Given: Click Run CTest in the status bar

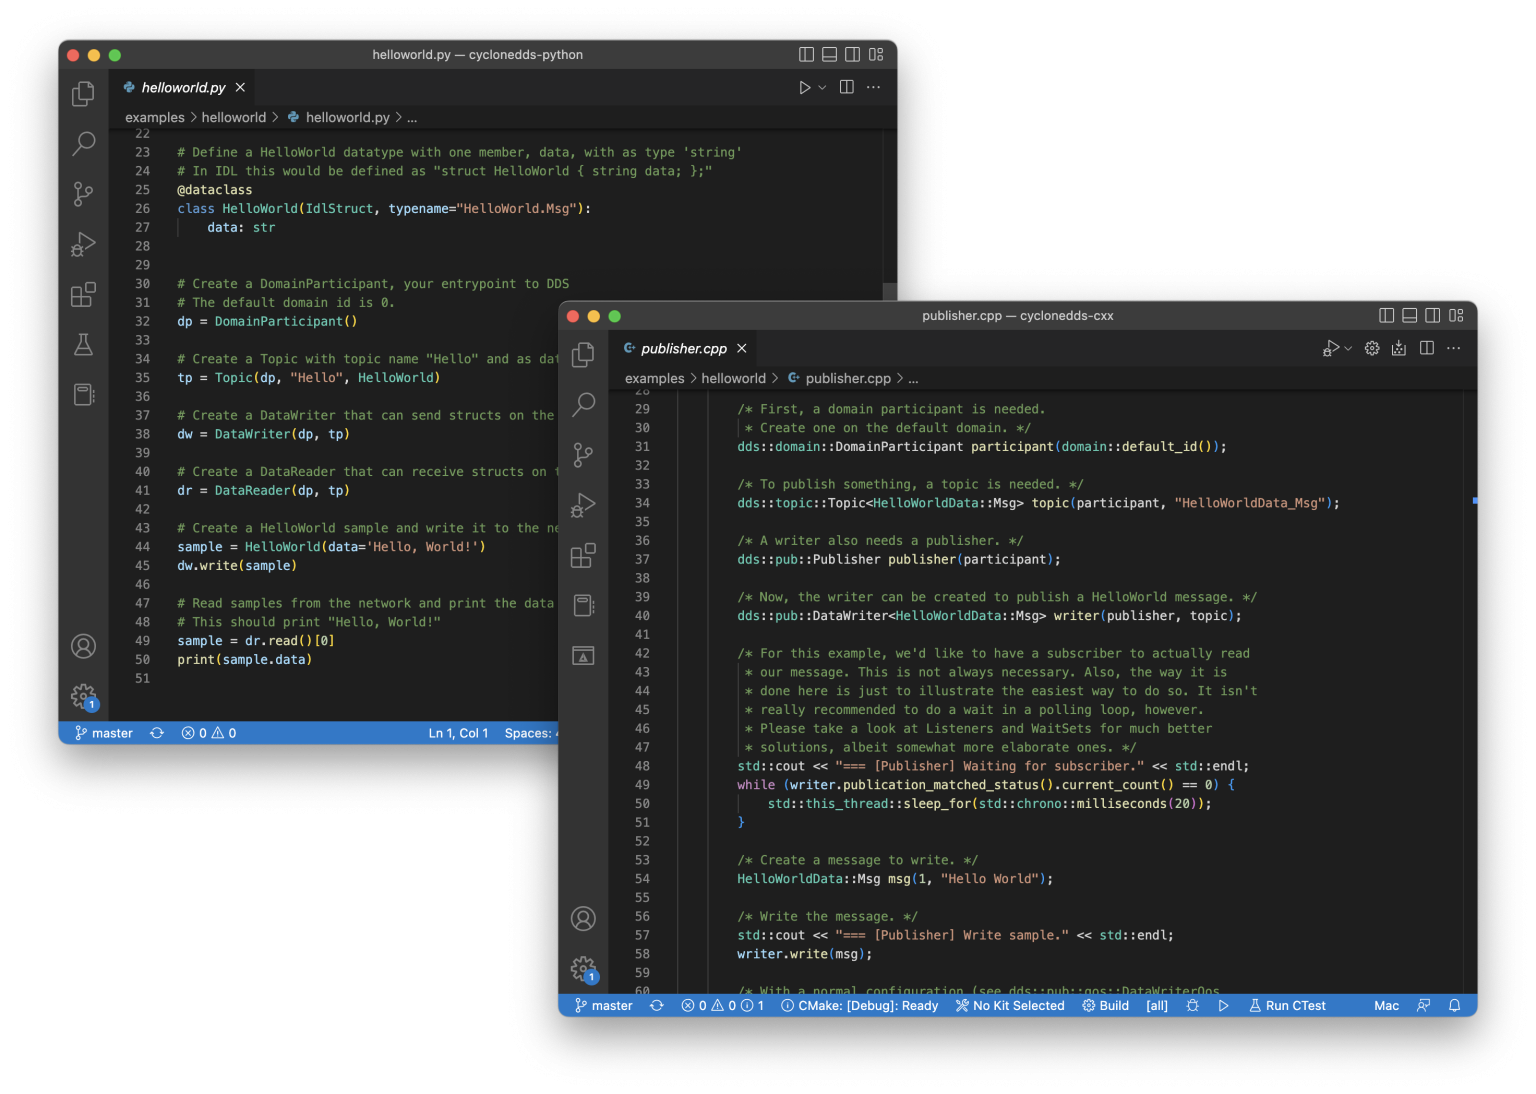Looking at the screenshot, I should click(1287, 1006).
